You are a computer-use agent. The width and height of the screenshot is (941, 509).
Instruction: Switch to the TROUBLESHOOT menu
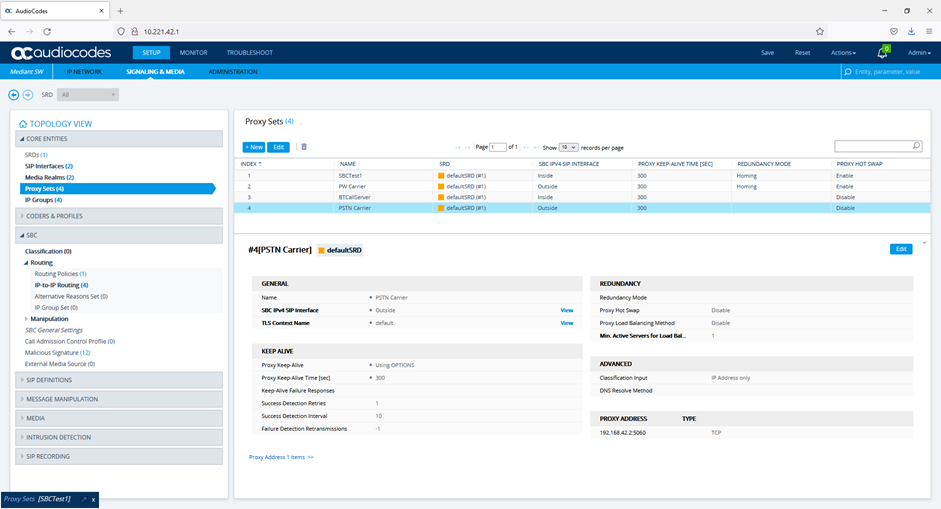pos(250,53)
